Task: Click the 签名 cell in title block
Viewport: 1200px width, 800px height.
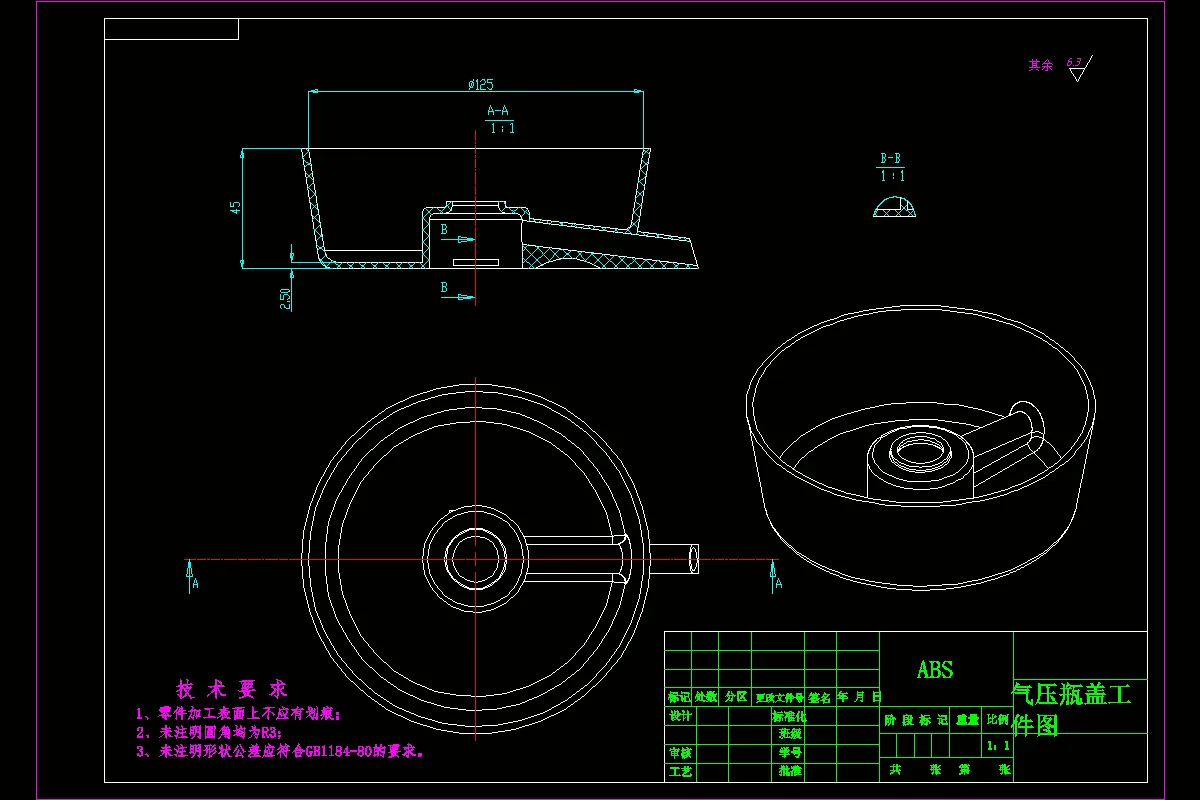Action: 820,697
